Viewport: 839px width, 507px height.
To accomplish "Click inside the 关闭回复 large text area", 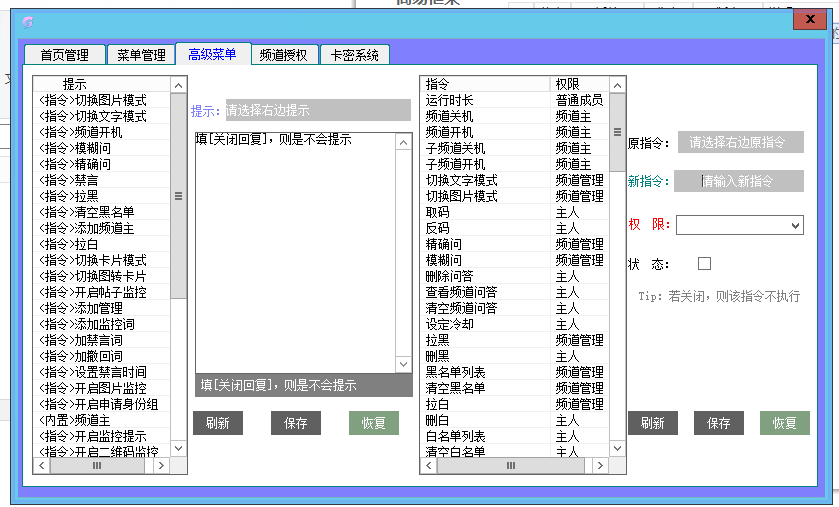I will click(295, 252).
